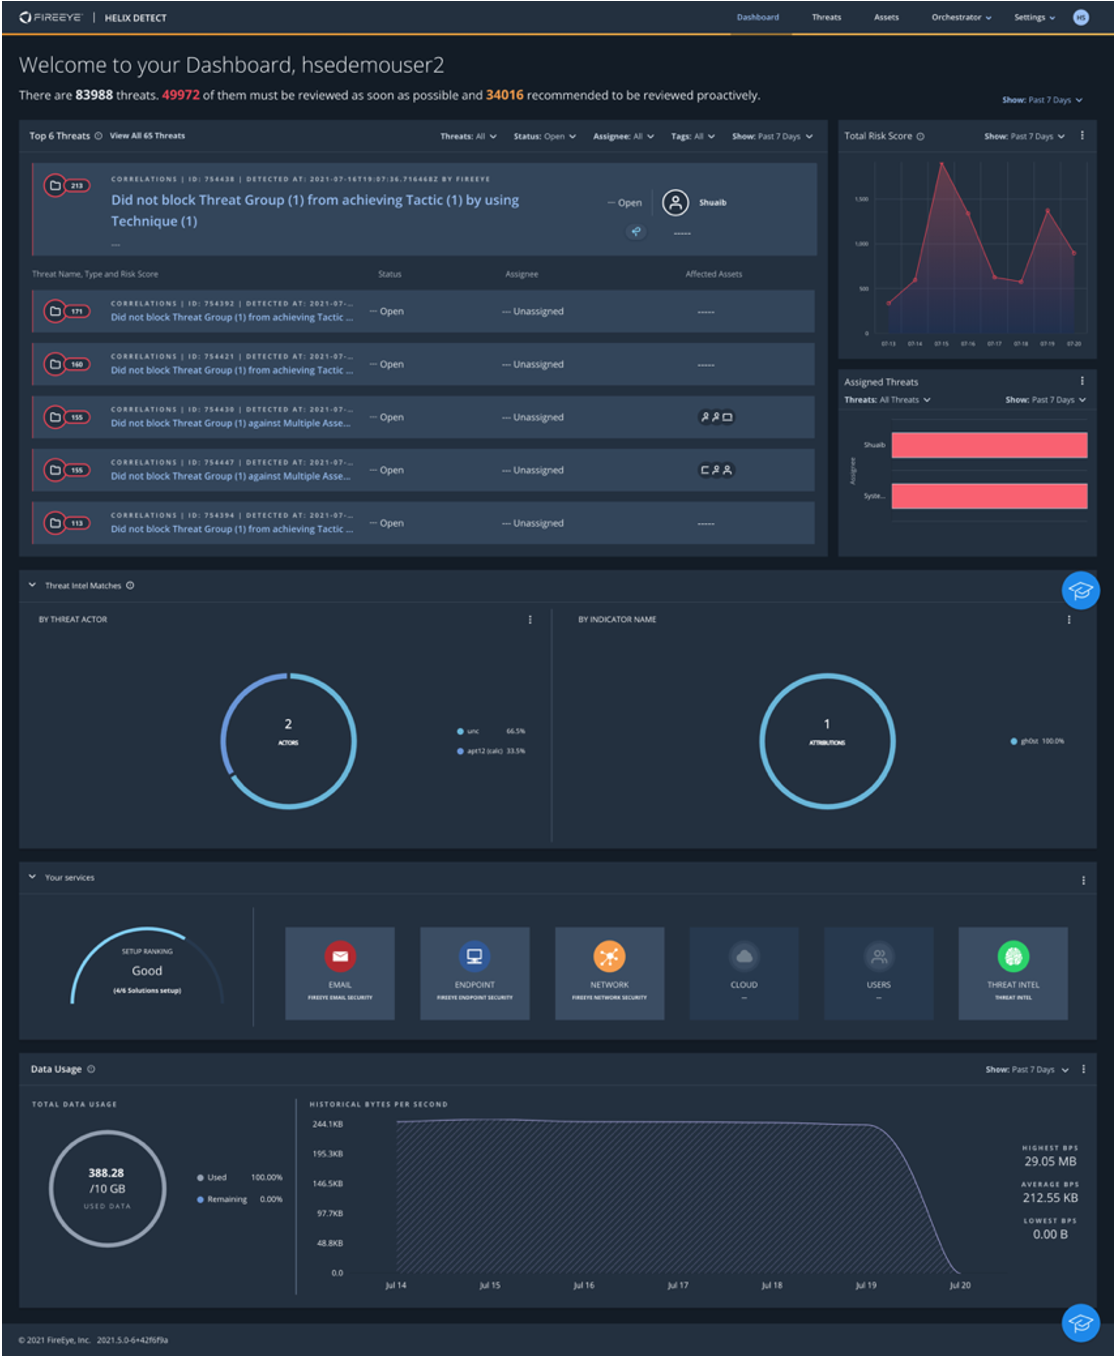Image resolution: width=1116 pixels, height=1358 pixels.
Task: Open the Total Risk Score kebab menu
Action: [1082, 135]
